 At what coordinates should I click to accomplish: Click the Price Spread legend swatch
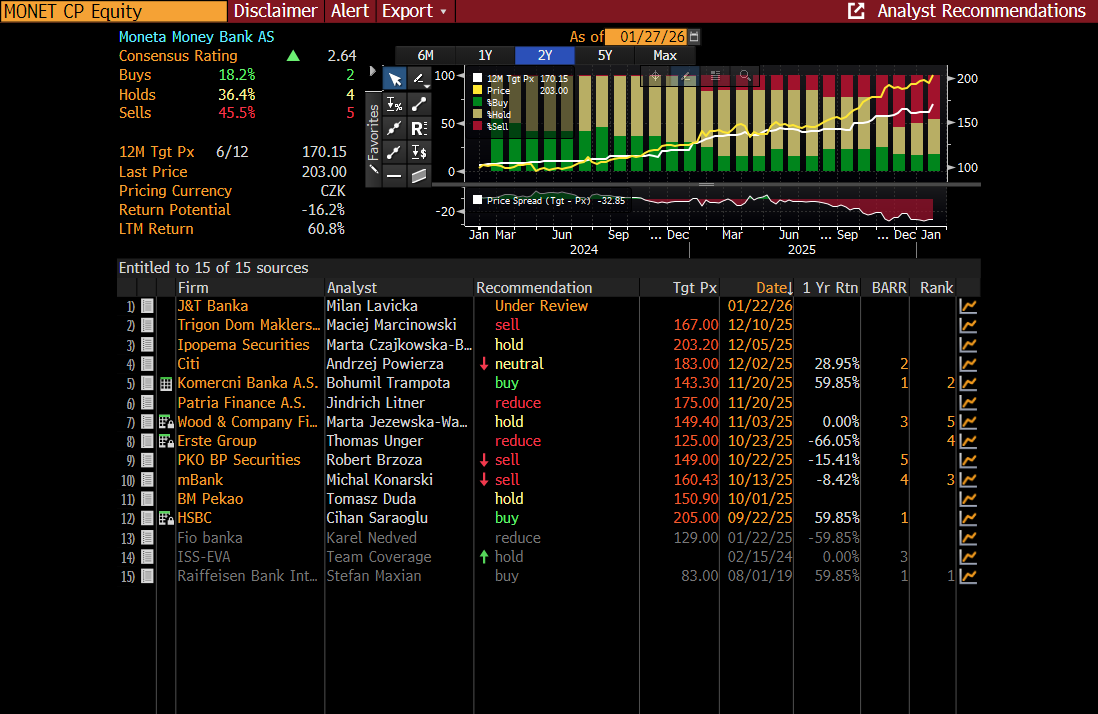478,200
